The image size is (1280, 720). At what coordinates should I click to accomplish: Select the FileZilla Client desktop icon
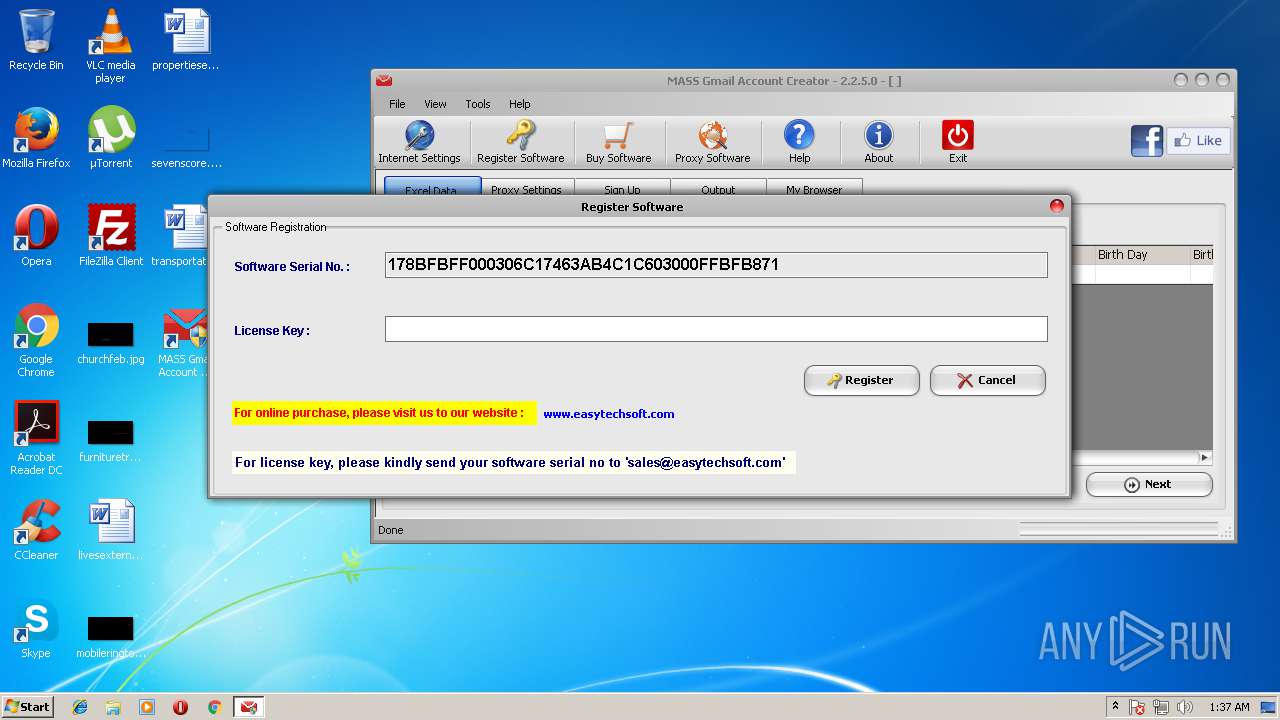(x=110, y=236)
